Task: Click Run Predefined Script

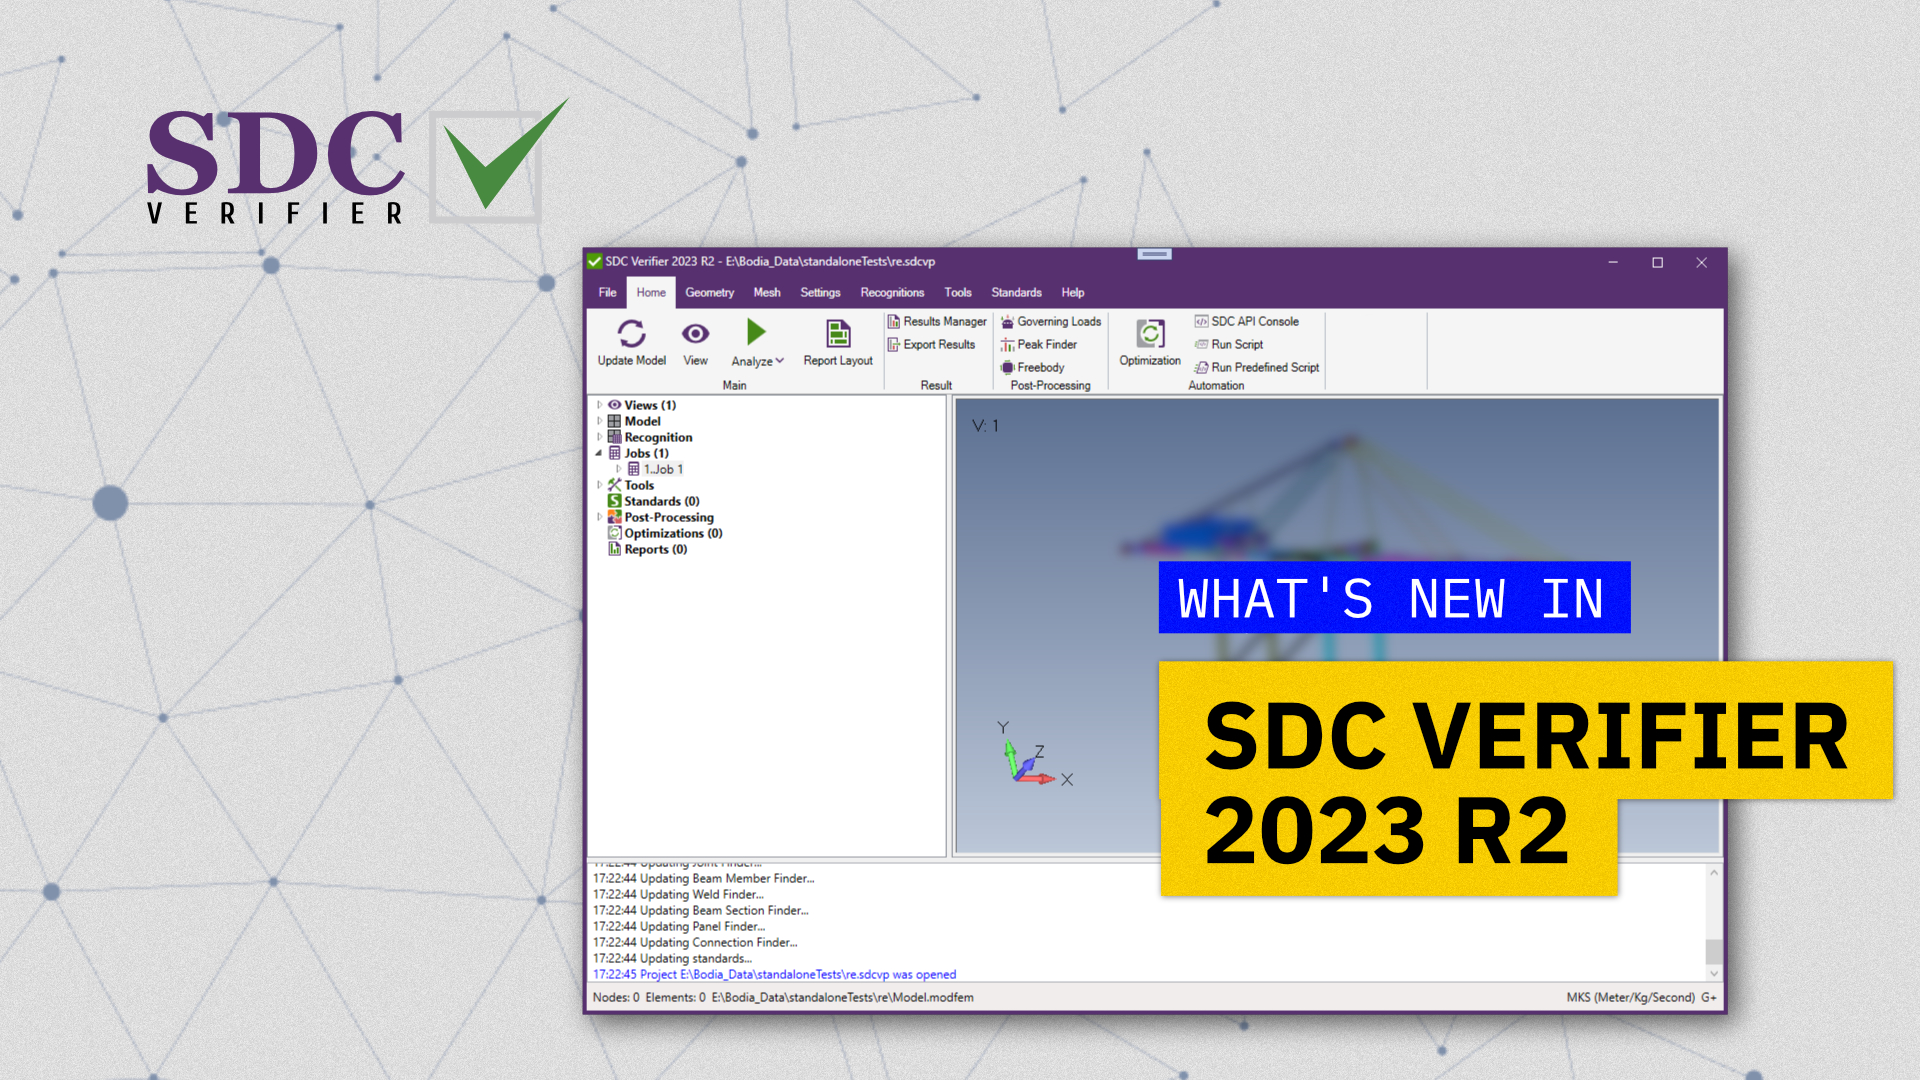Action: (1257, 367)
